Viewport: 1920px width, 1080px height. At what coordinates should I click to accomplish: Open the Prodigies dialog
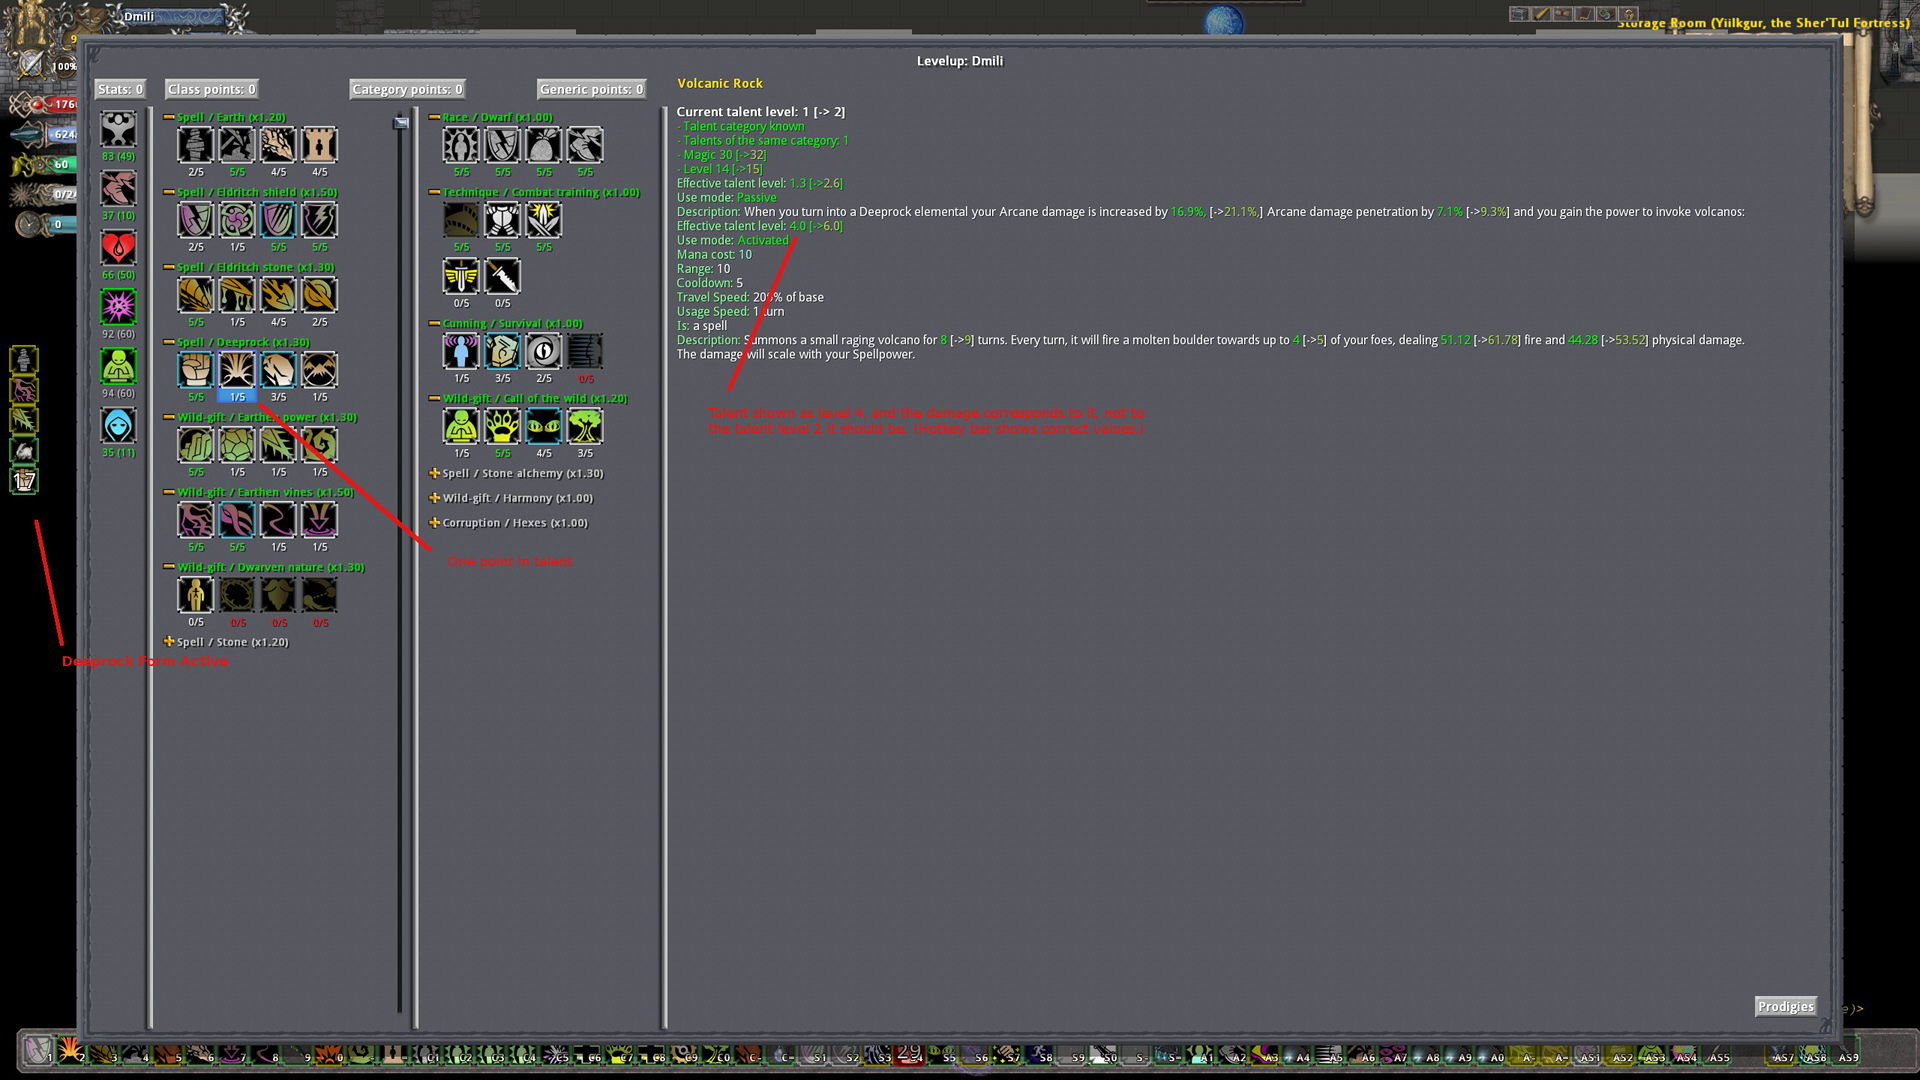point(1785,1006)
